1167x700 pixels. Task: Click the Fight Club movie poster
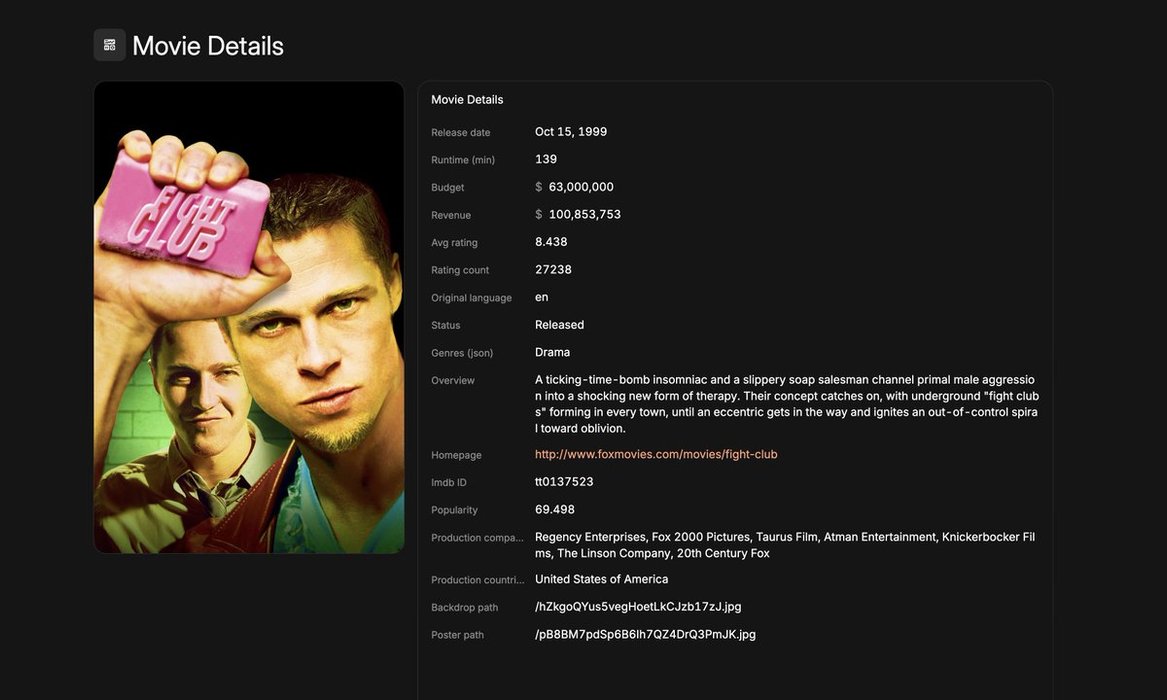tap(249, 317)
